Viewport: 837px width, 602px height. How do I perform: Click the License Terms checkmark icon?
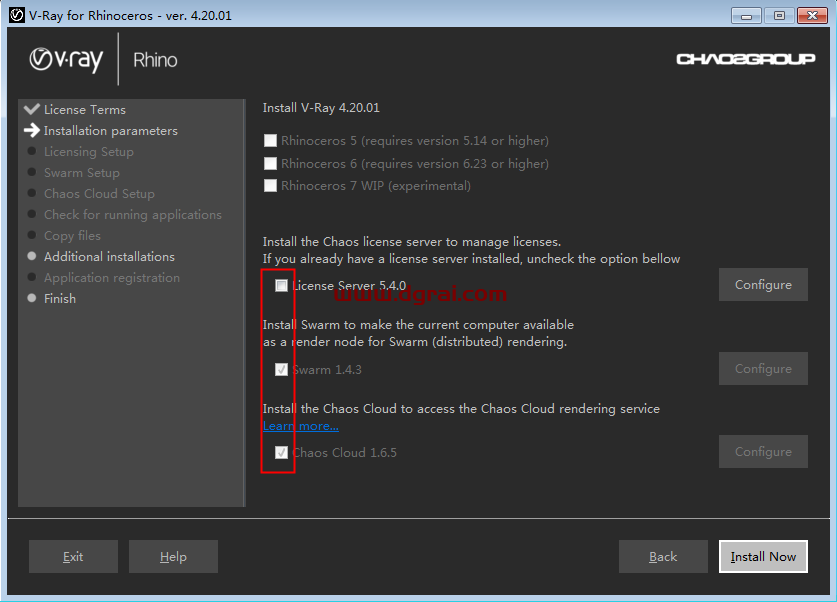pyautogui.click(x=32, y=109)
